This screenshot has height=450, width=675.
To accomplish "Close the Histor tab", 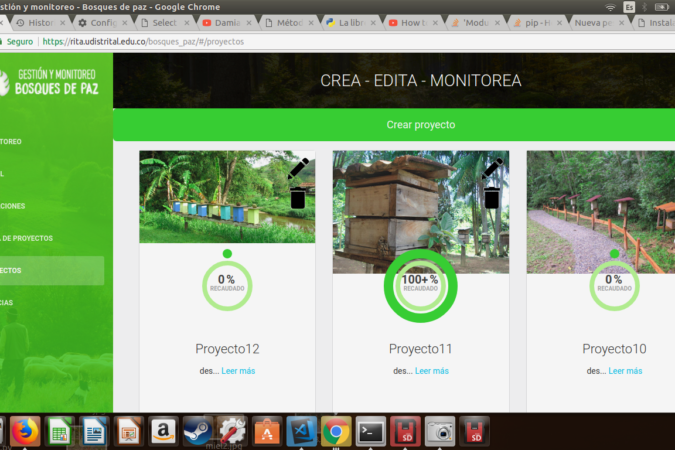I will point(62,23).
